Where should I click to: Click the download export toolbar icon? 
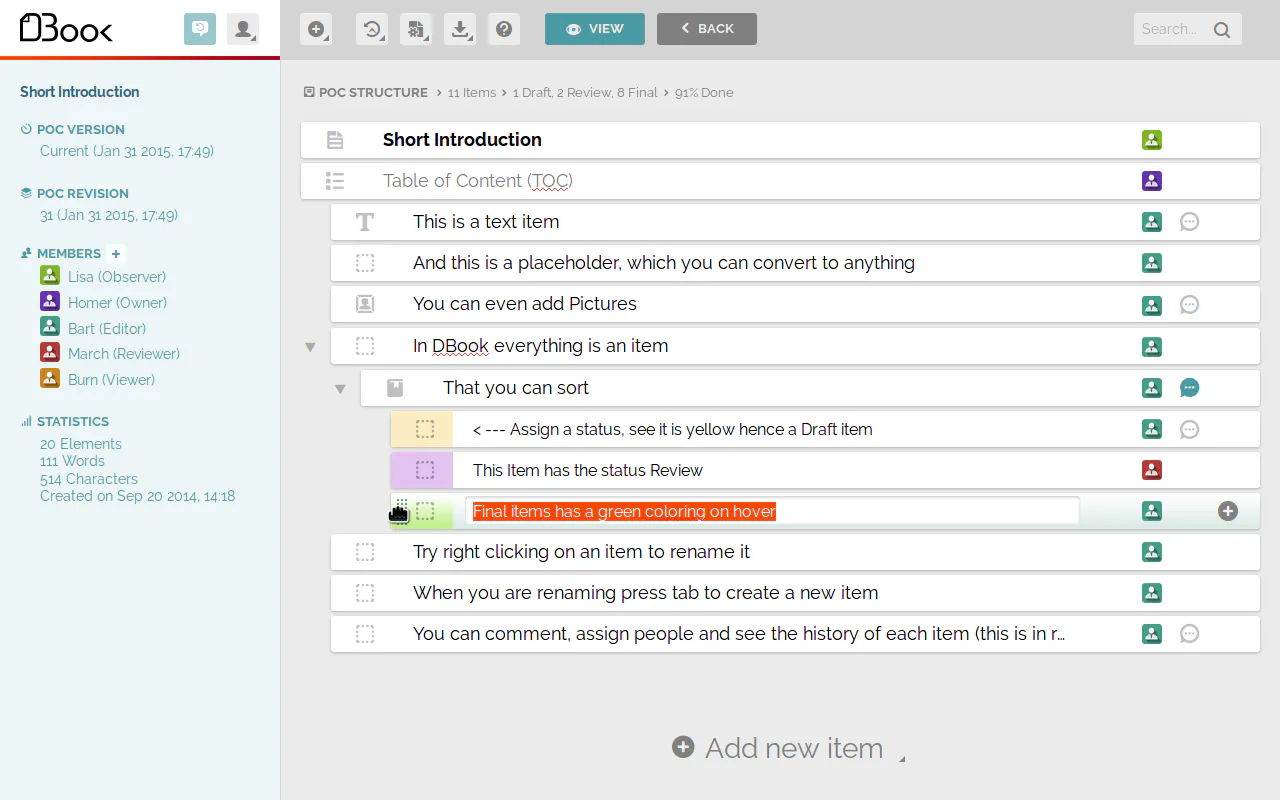tap(460, 29)
